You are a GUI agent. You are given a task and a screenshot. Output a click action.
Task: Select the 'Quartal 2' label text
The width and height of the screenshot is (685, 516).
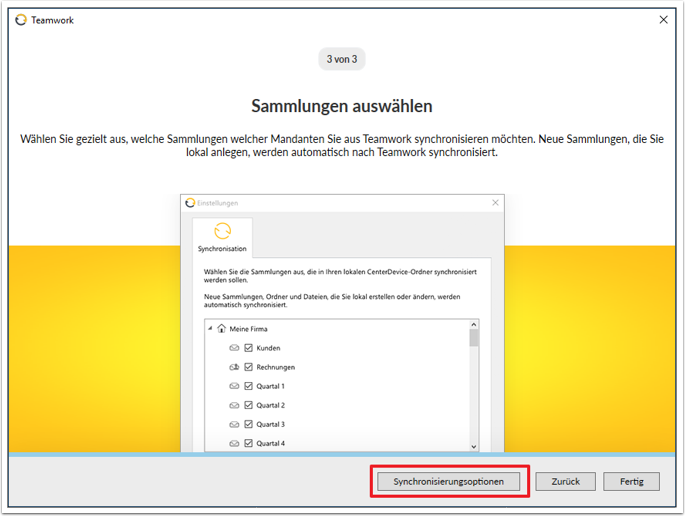[x=270, y=405]
